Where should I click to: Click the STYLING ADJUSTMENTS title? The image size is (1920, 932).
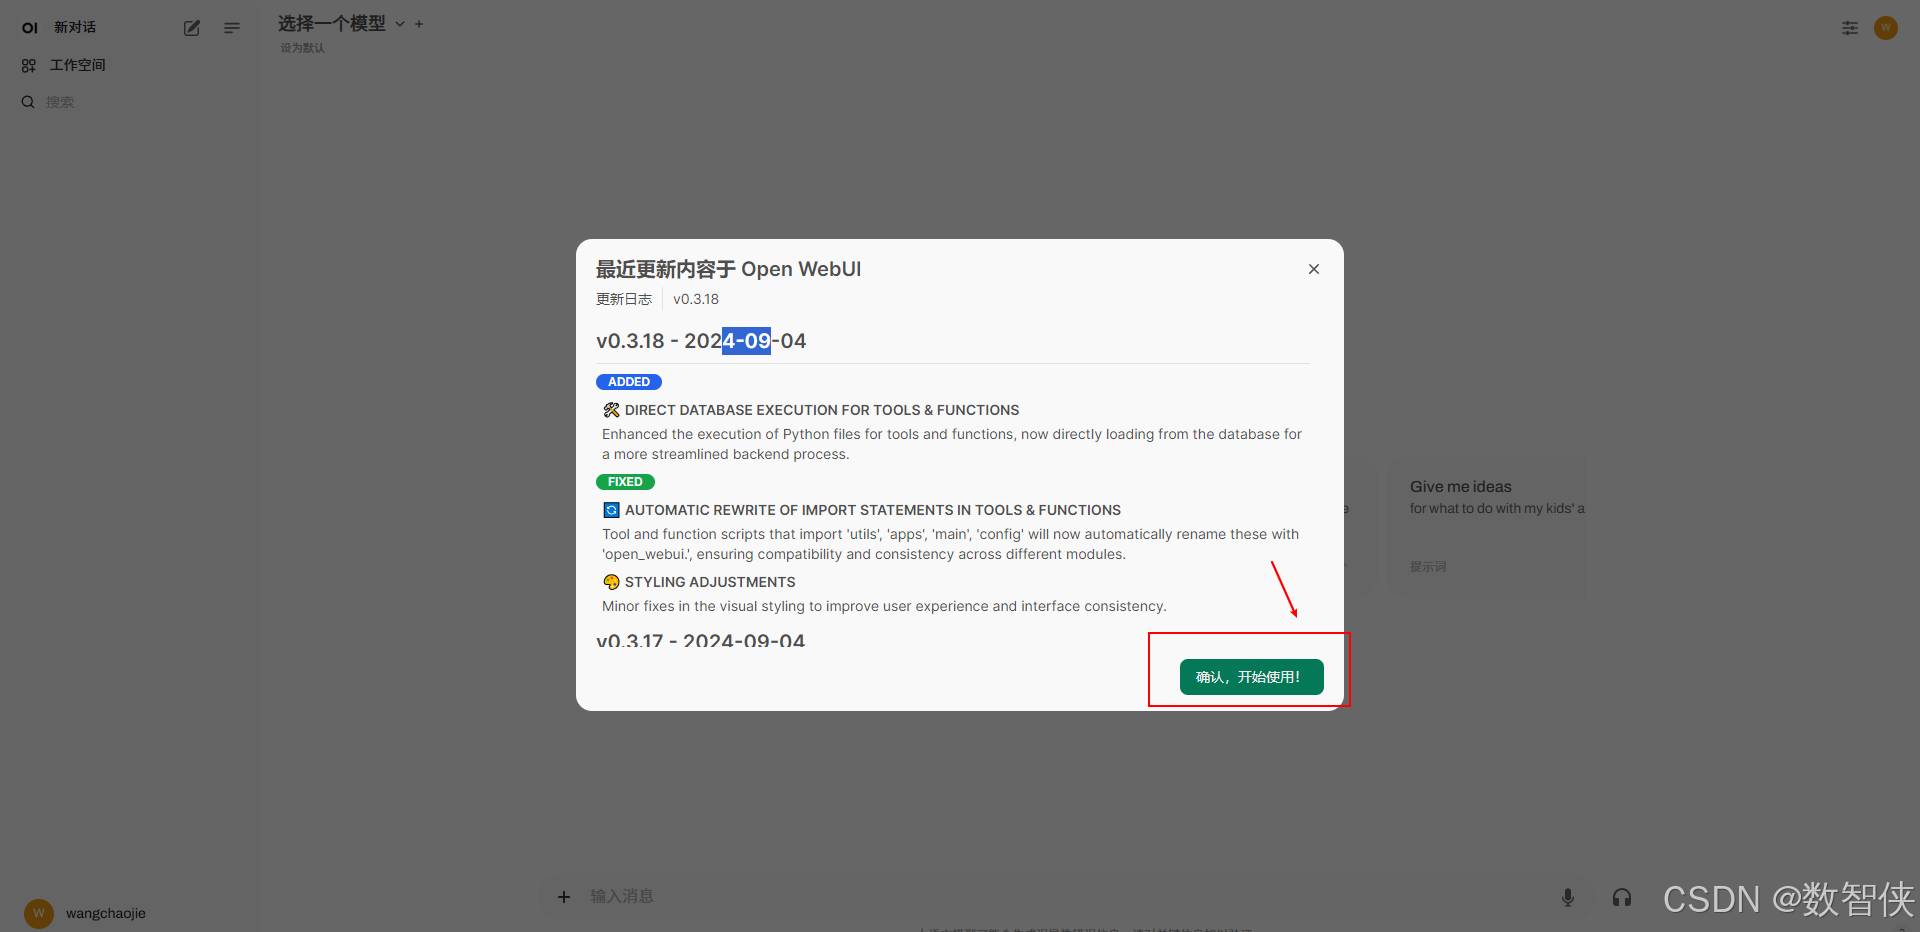[x=710, y=582]
